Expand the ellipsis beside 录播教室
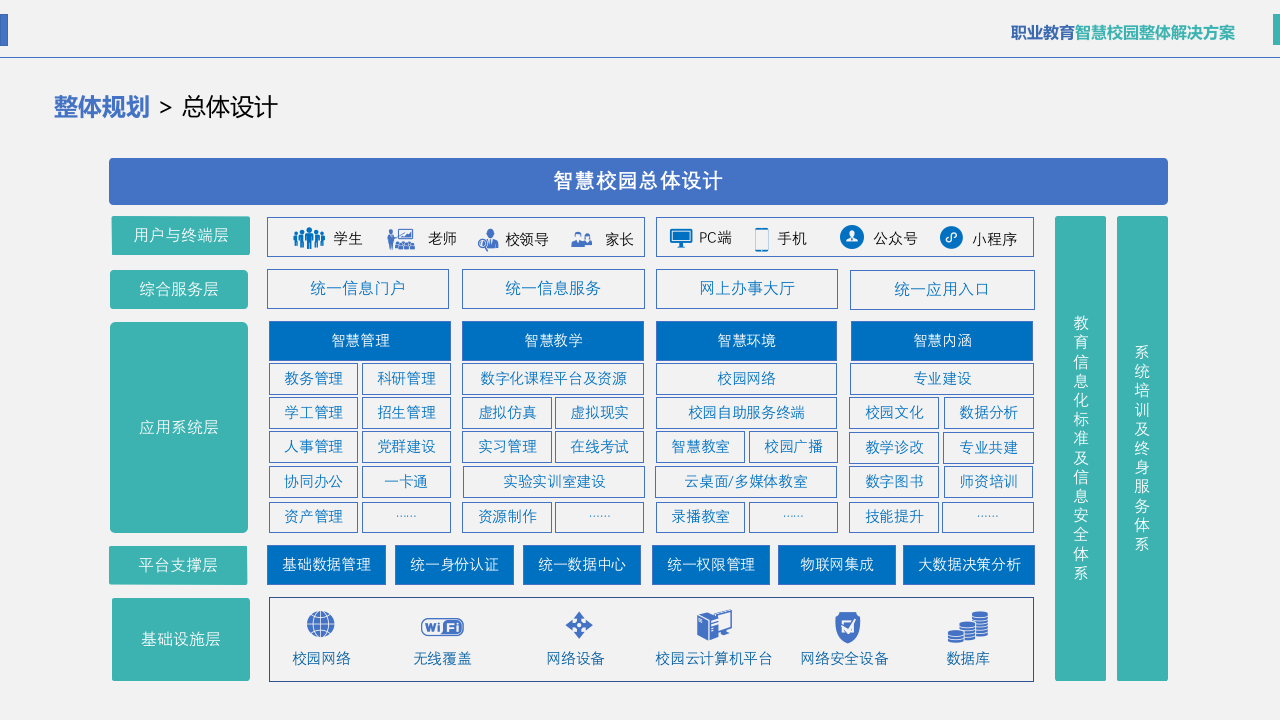Viewport: 1280px width, 720px height. click(x=793, y=517)
